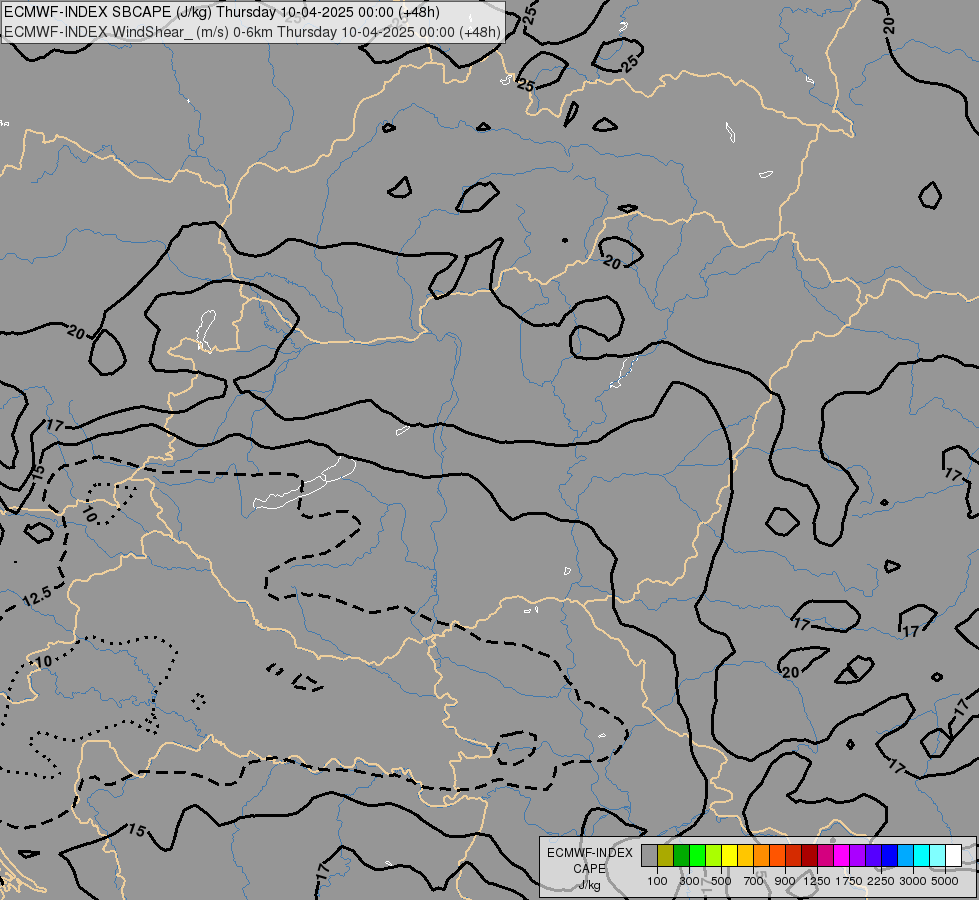Click the 12.5 dashed contour label
This screenshot has width=979, height=900.
[x=37, y=597]
